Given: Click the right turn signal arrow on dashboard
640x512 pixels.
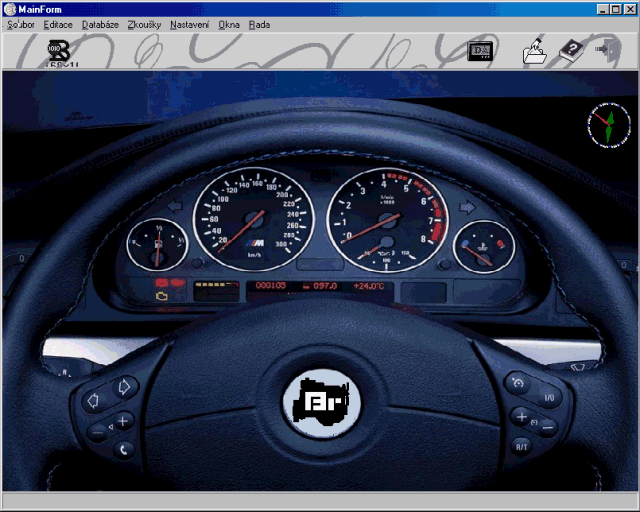Looking at the screenshot, I should tap(467, 207).
